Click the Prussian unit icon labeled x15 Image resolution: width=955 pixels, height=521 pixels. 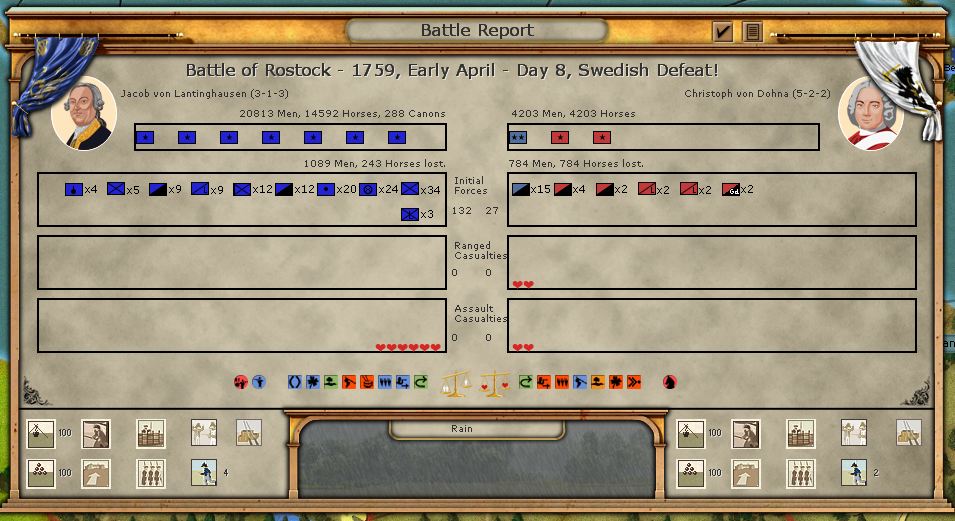pyautogui.click(x=520, y=189)
